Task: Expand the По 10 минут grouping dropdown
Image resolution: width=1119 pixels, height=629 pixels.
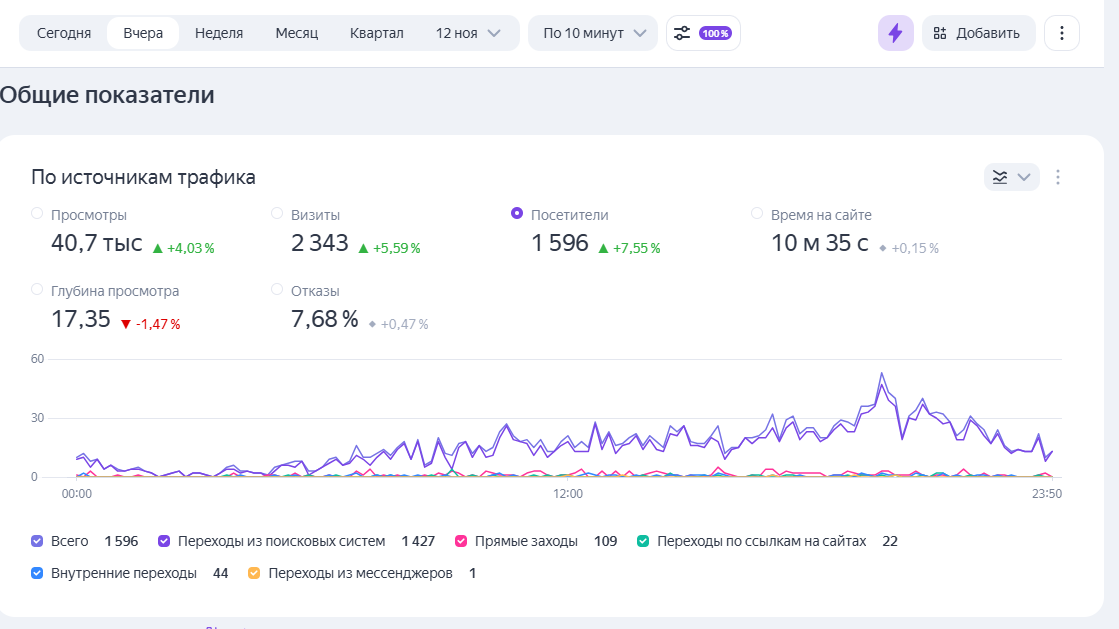Action: 592,33
